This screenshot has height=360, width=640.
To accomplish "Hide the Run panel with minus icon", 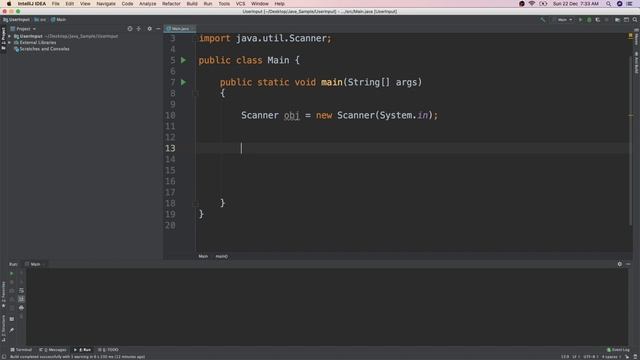I will [628, 264].
